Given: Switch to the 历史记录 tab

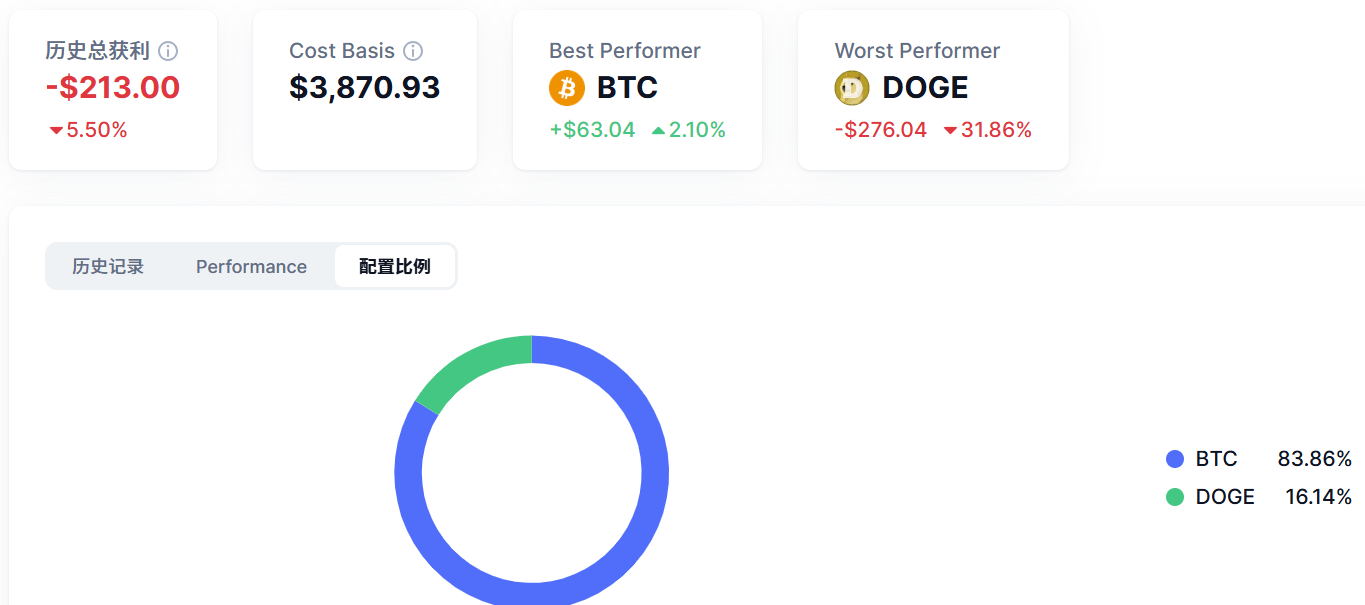Looking at the screenshot, I should [108, 267].
